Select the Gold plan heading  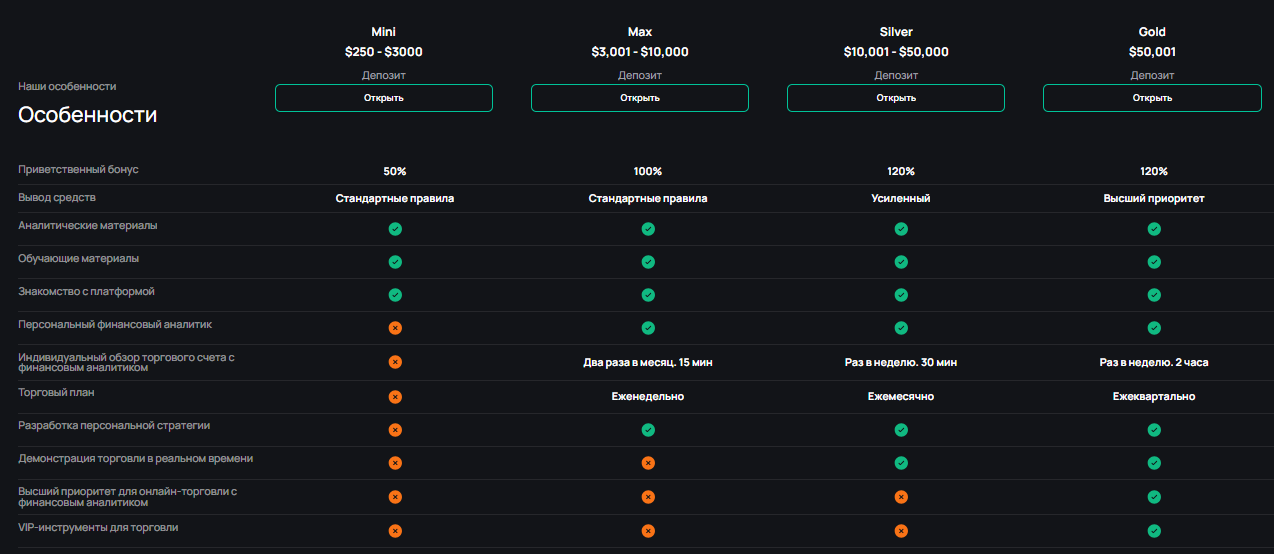click(1152, 32)
